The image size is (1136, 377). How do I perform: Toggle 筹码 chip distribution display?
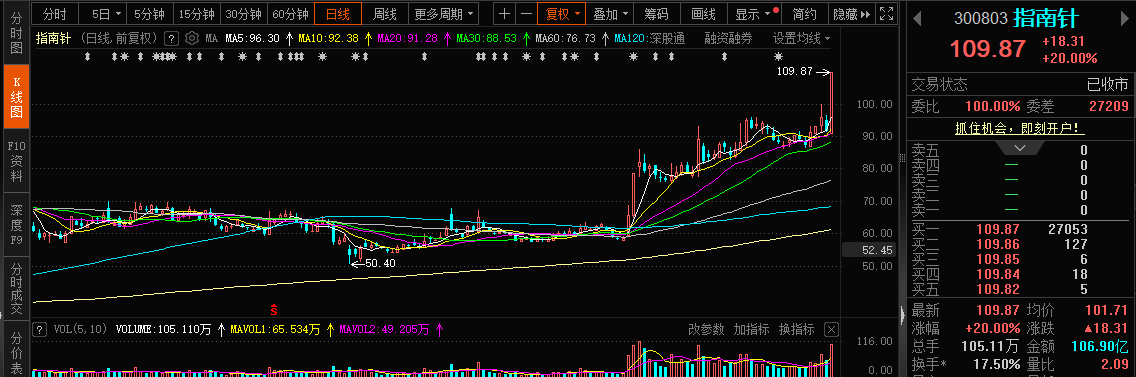(656, 14)
